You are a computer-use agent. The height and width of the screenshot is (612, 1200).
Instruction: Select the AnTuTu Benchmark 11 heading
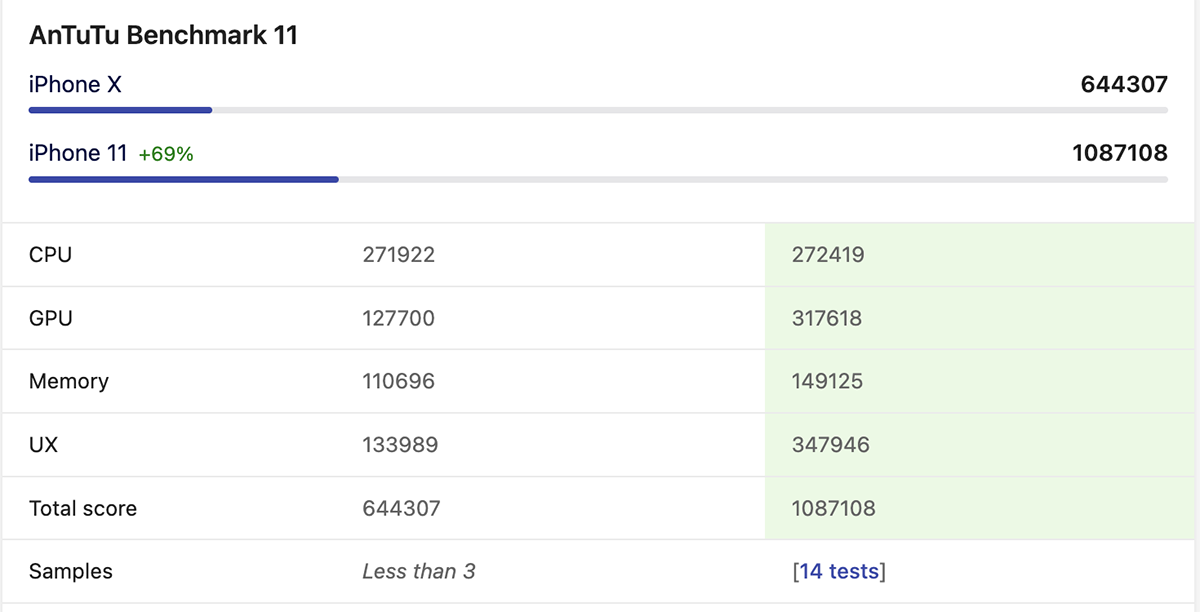click(164, 36)
